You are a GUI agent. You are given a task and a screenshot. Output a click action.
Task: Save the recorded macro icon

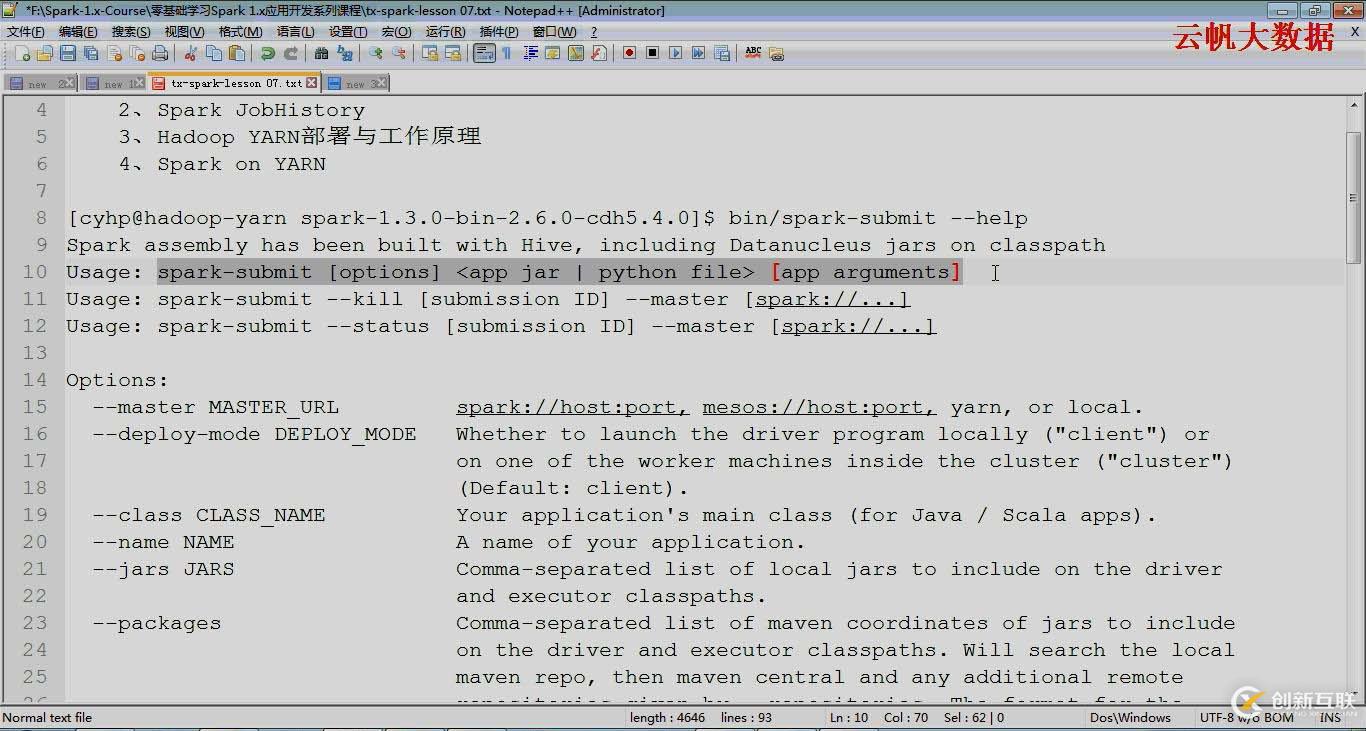coord(721,53)
